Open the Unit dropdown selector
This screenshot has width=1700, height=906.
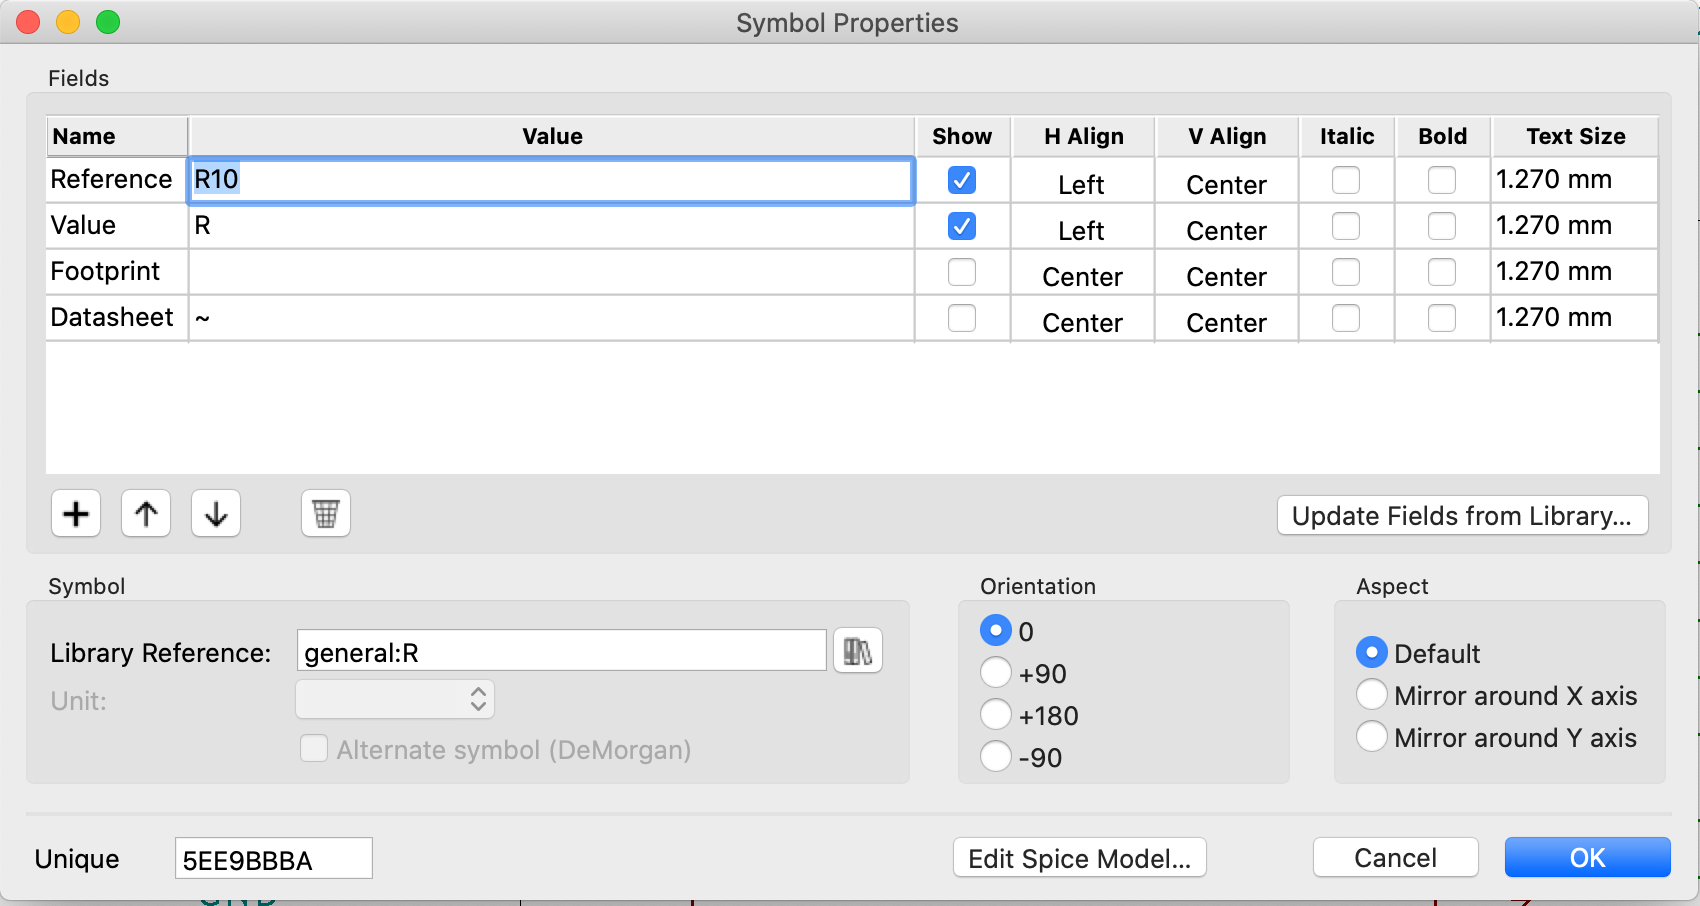tap(395, 700)
